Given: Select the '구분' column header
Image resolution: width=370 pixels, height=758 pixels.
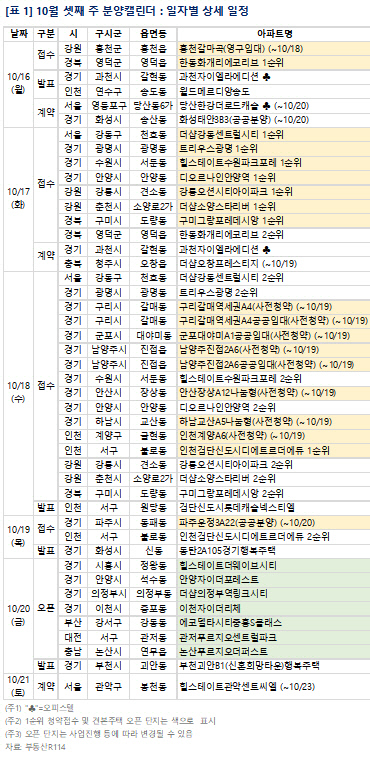Looking at the screenshot, I should tap(45, 34).
